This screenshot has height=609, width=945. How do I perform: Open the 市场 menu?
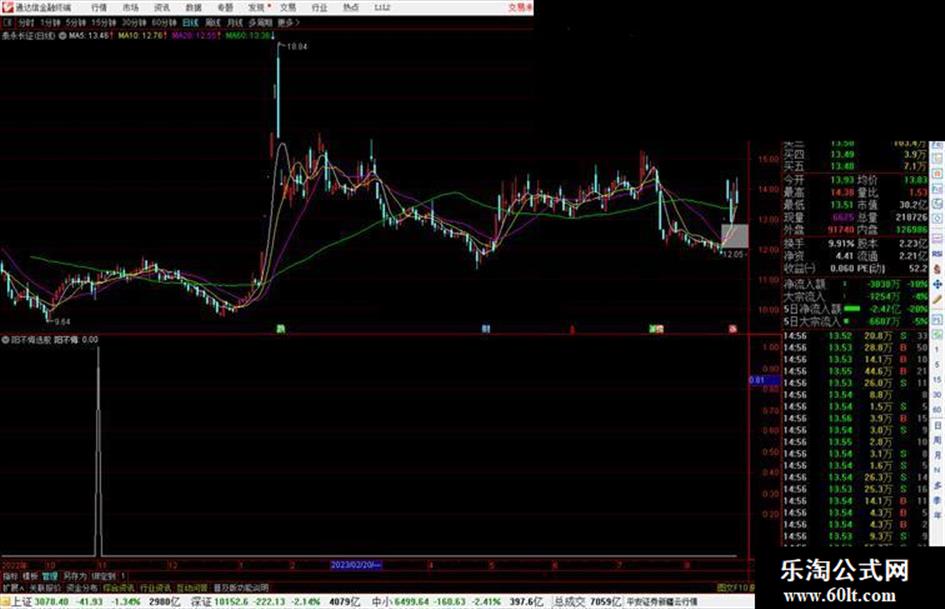tap(130, 8)
